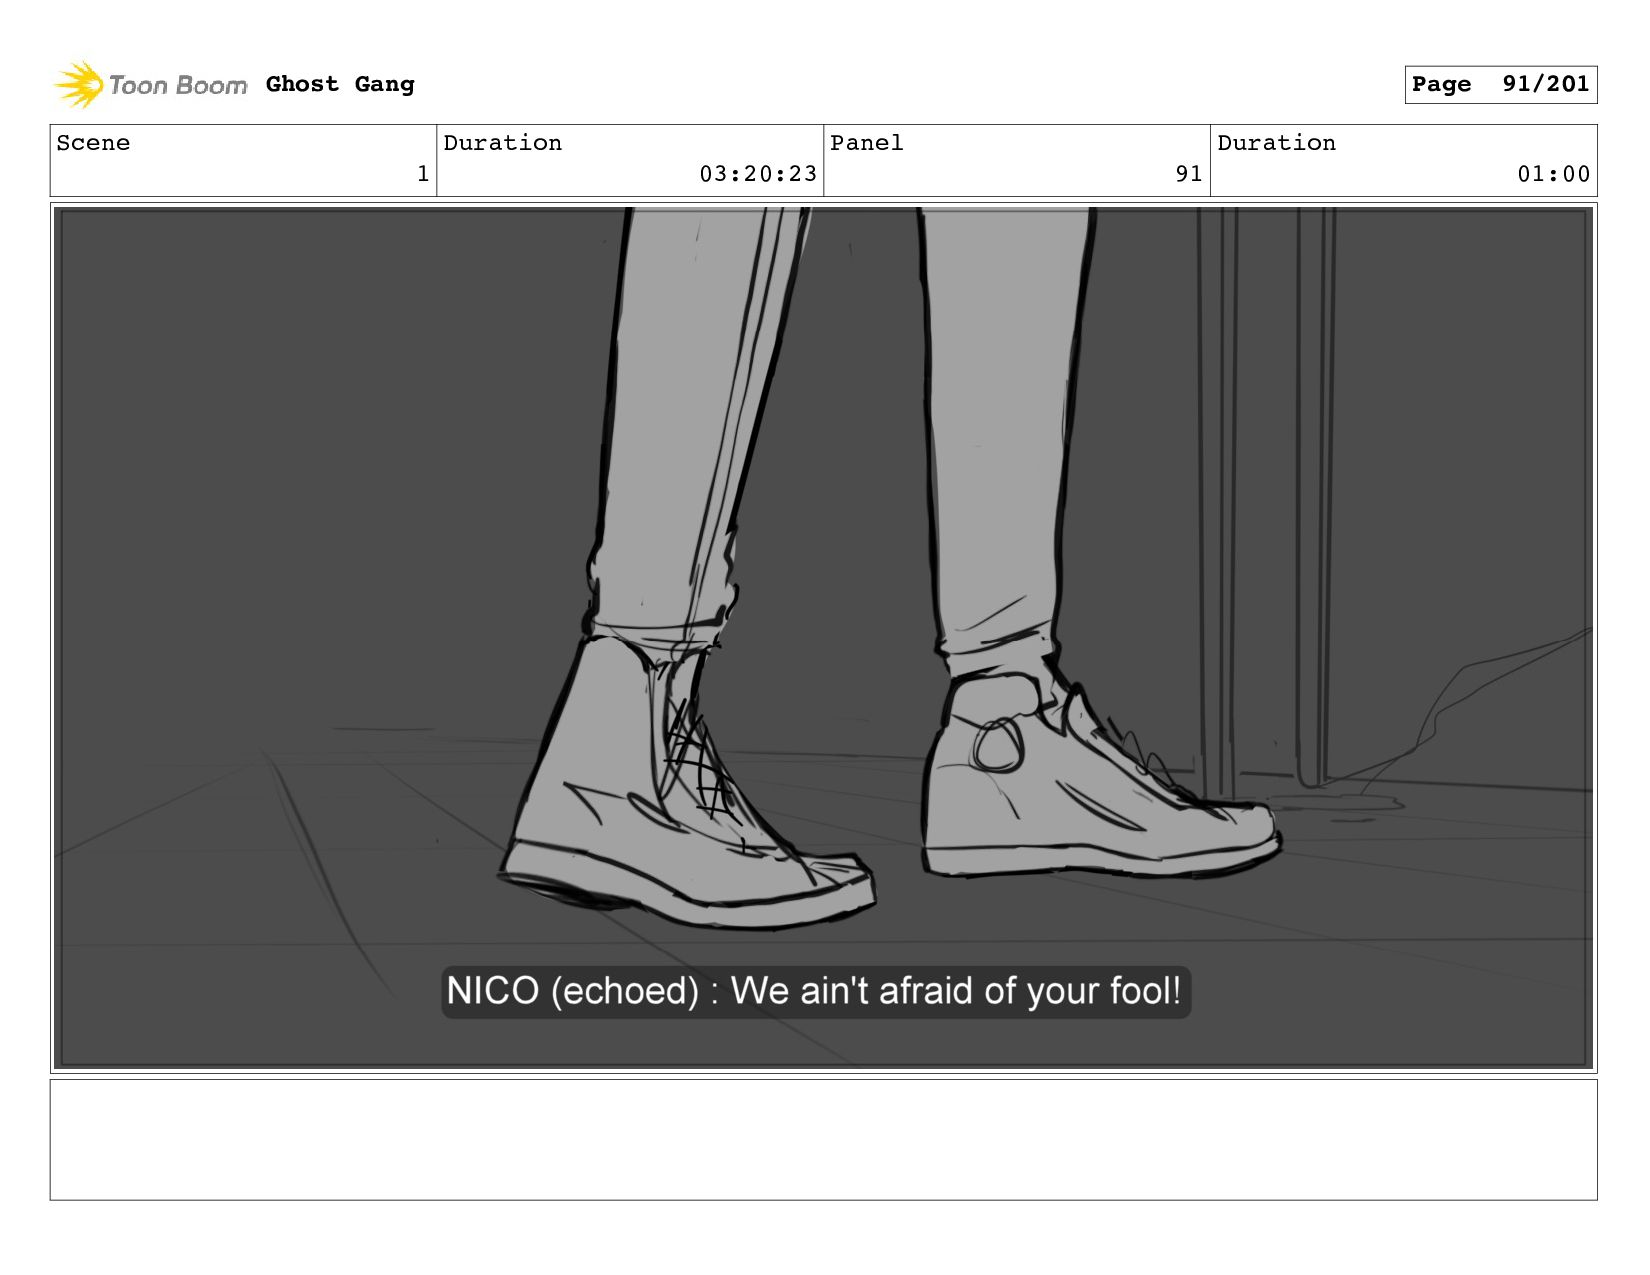This screenshot has height=1275, width=1650.
Task: Click panel duration value '01:00'
Action: (x=1553, y=174)
